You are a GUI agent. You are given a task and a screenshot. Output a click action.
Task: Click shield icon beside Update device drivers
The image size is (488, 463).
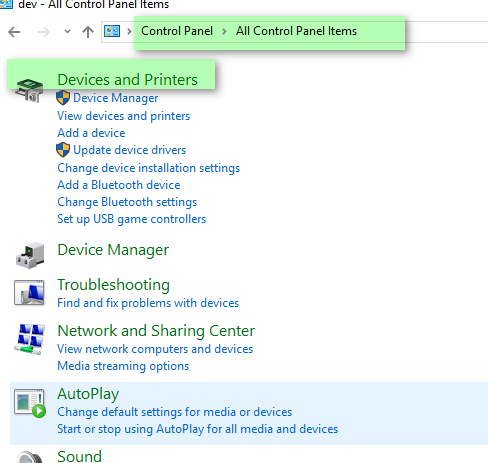[x=63, y=150]
